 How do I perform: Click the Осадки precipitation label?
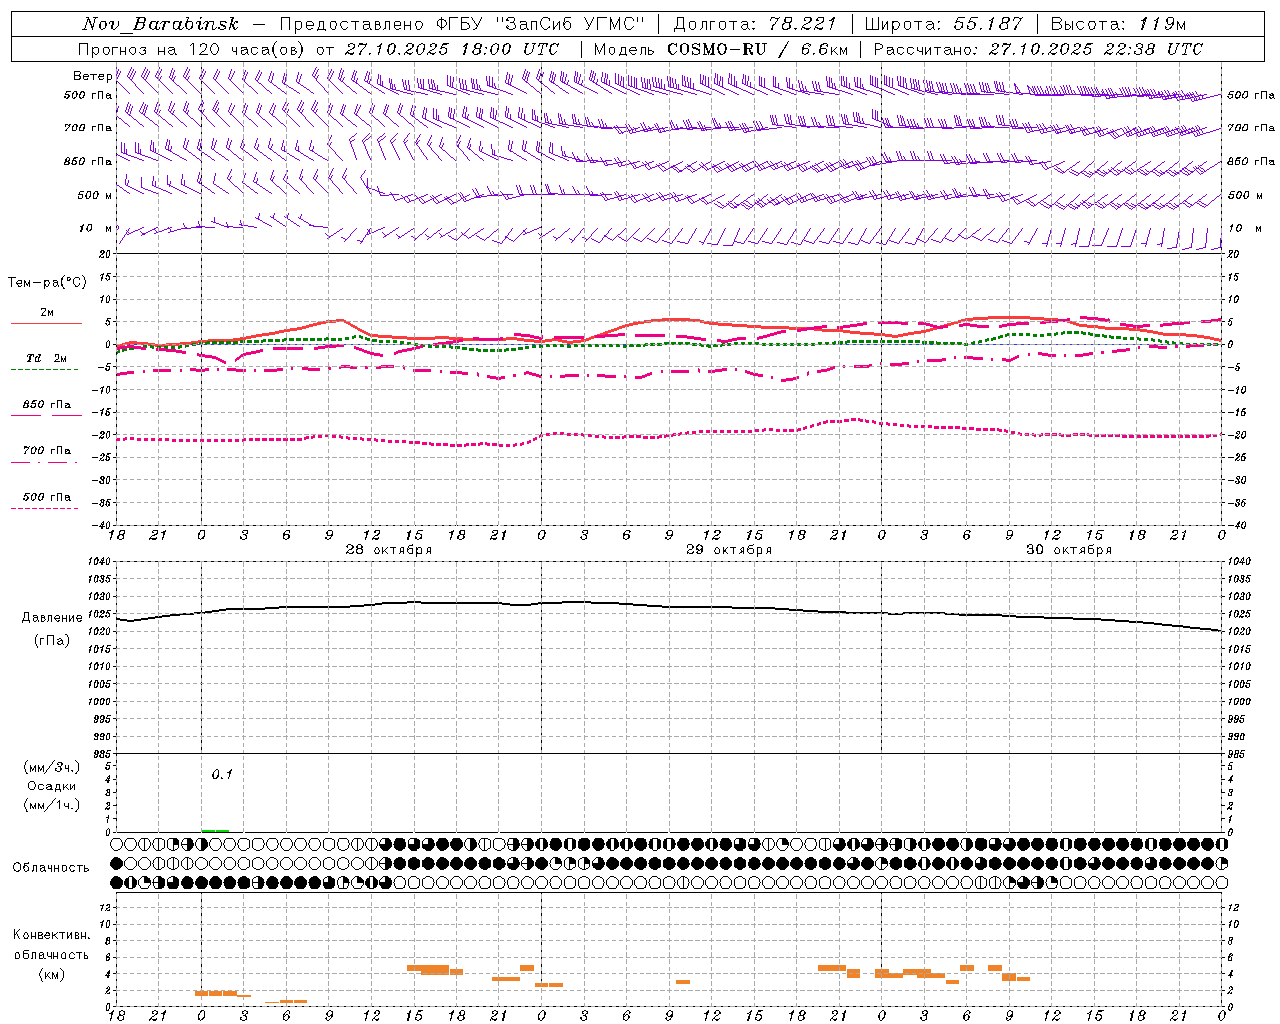coord(51,786)
